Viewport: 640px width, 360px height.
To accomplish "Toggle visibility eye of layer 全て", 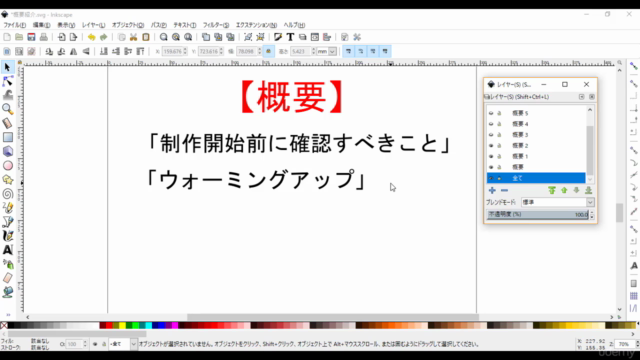I will coord(491,178).
